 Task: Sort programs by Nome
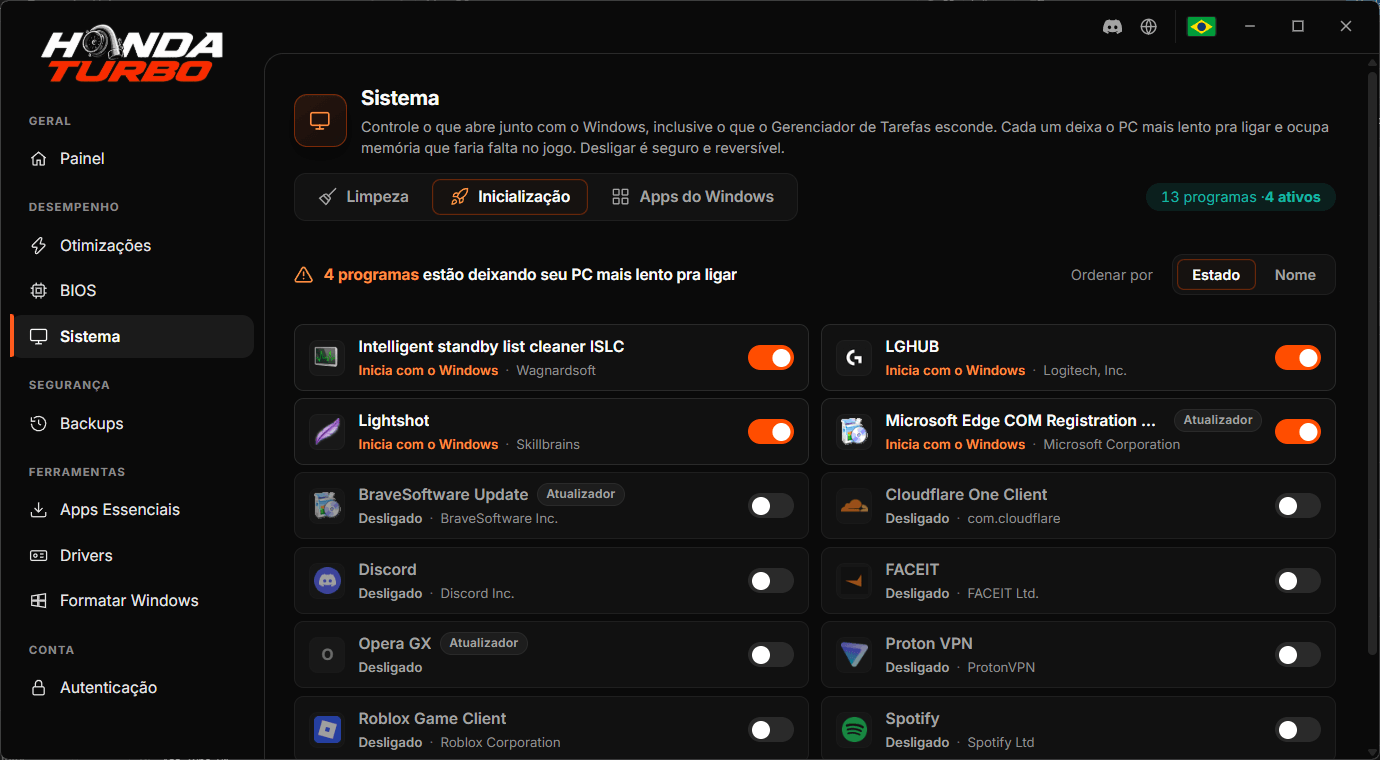pyautogui.click(x=1295, y=275)
